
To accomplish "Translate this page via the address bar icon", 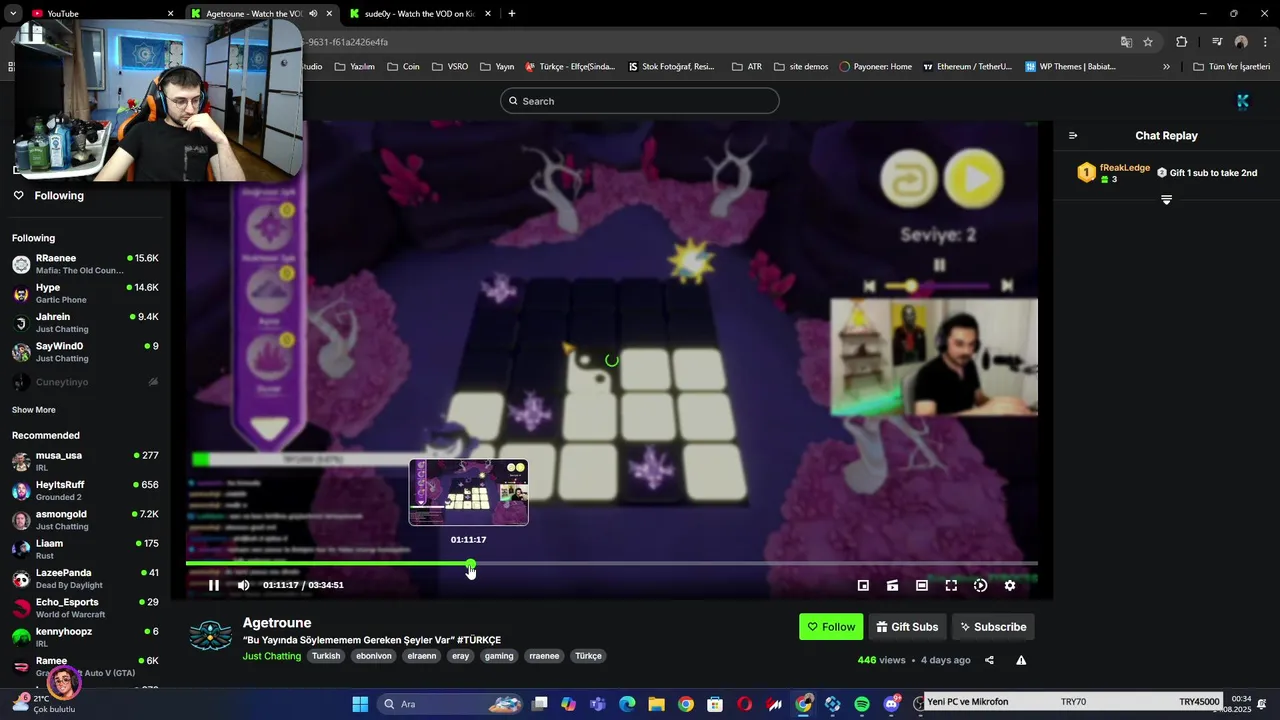I will 1126,42.
